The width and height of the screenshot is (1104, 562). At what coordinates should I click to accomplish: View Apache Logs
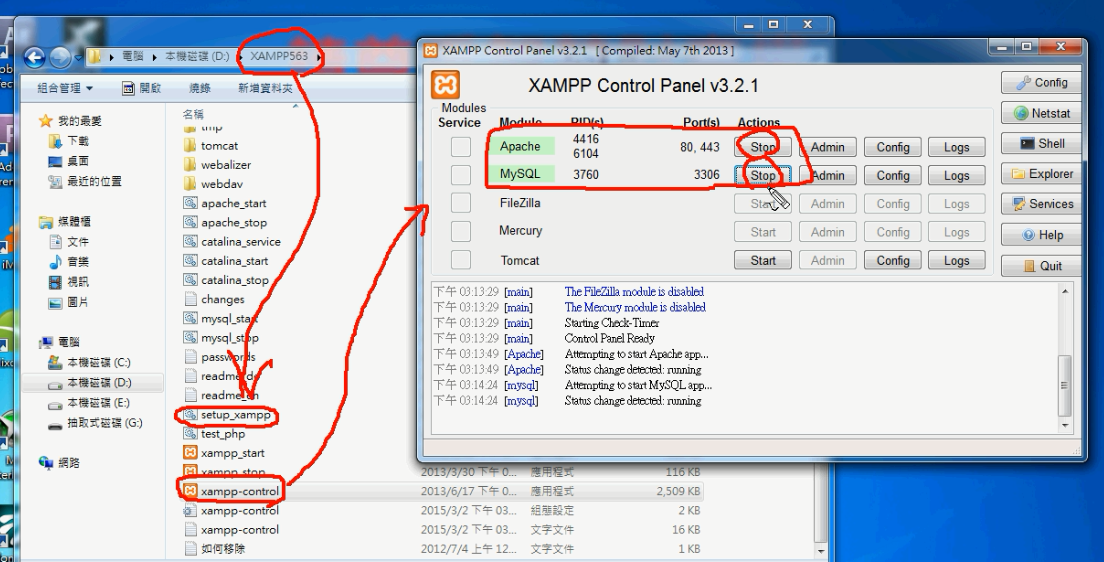[x=956, y=147]
